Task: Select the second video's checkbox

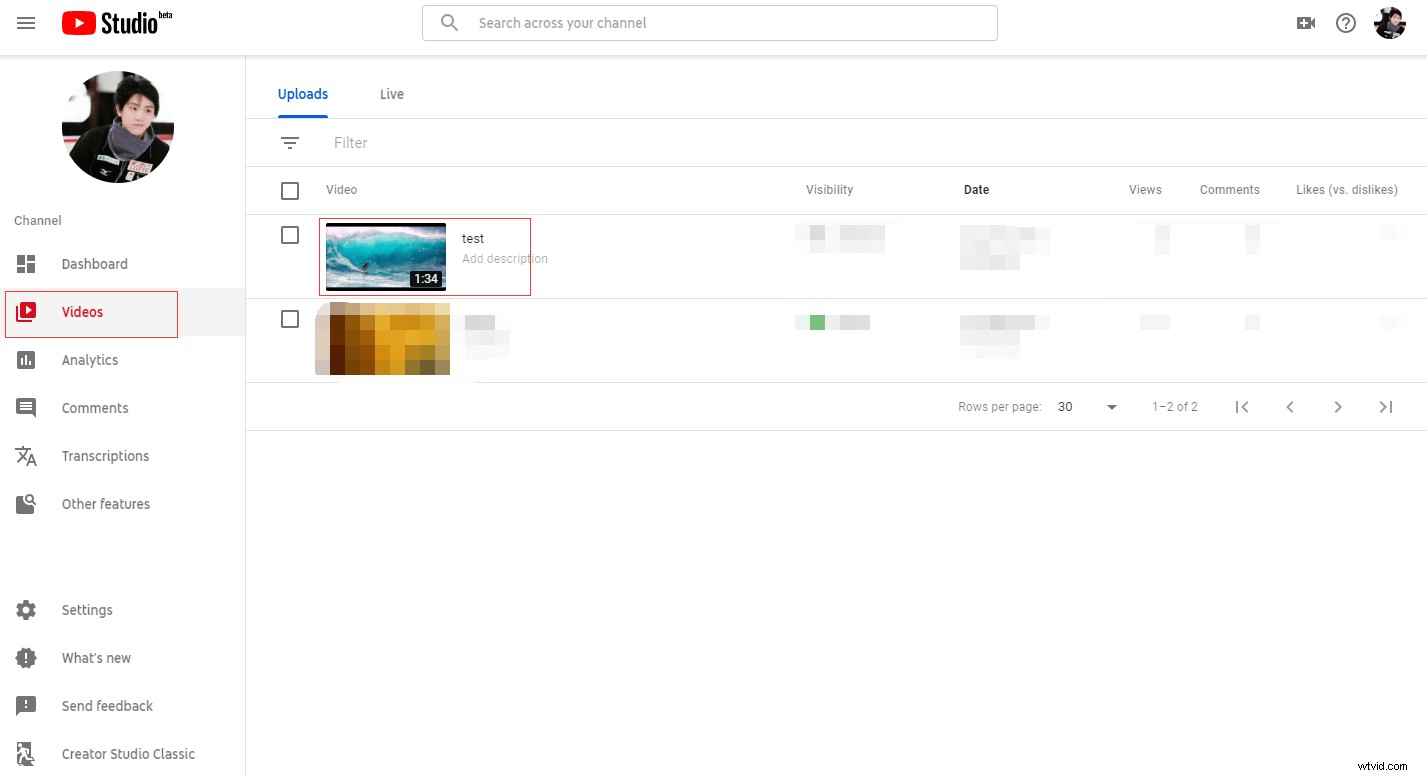Action: pyautogui.click(x=290, y=319)
